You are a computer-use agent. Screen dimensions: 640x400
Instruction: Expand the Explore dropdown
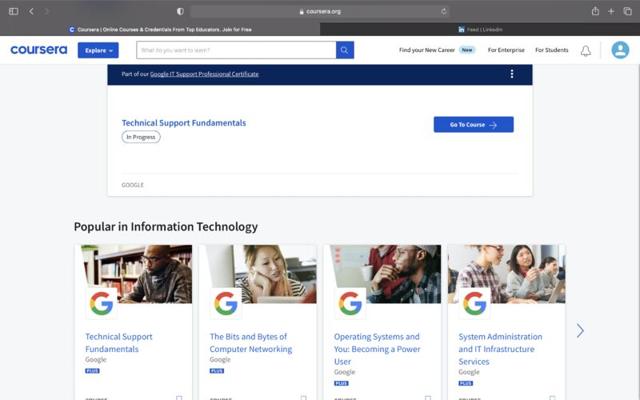[98, 50]
